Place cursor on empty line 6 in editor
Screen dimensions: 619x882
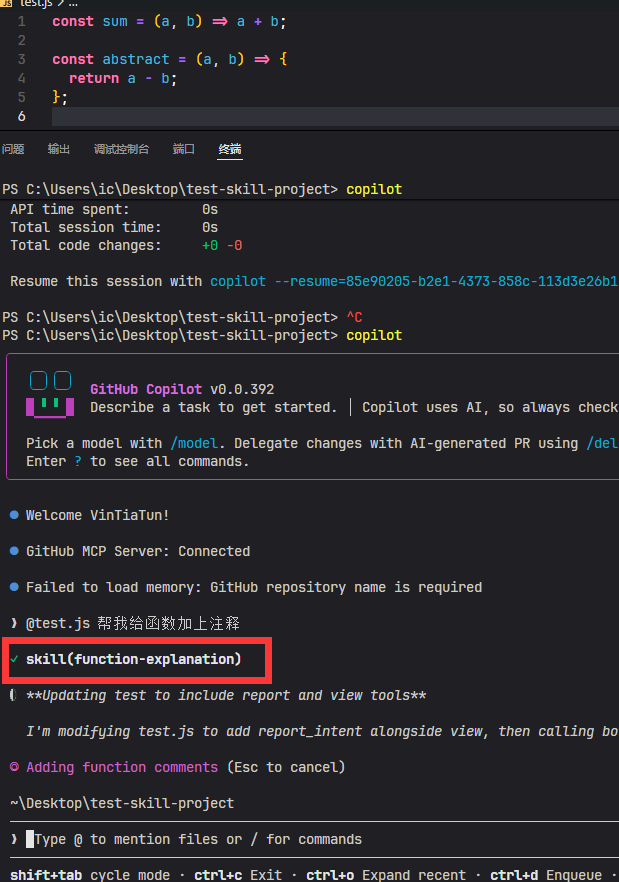pyautogui.click(x=300, y=116)
